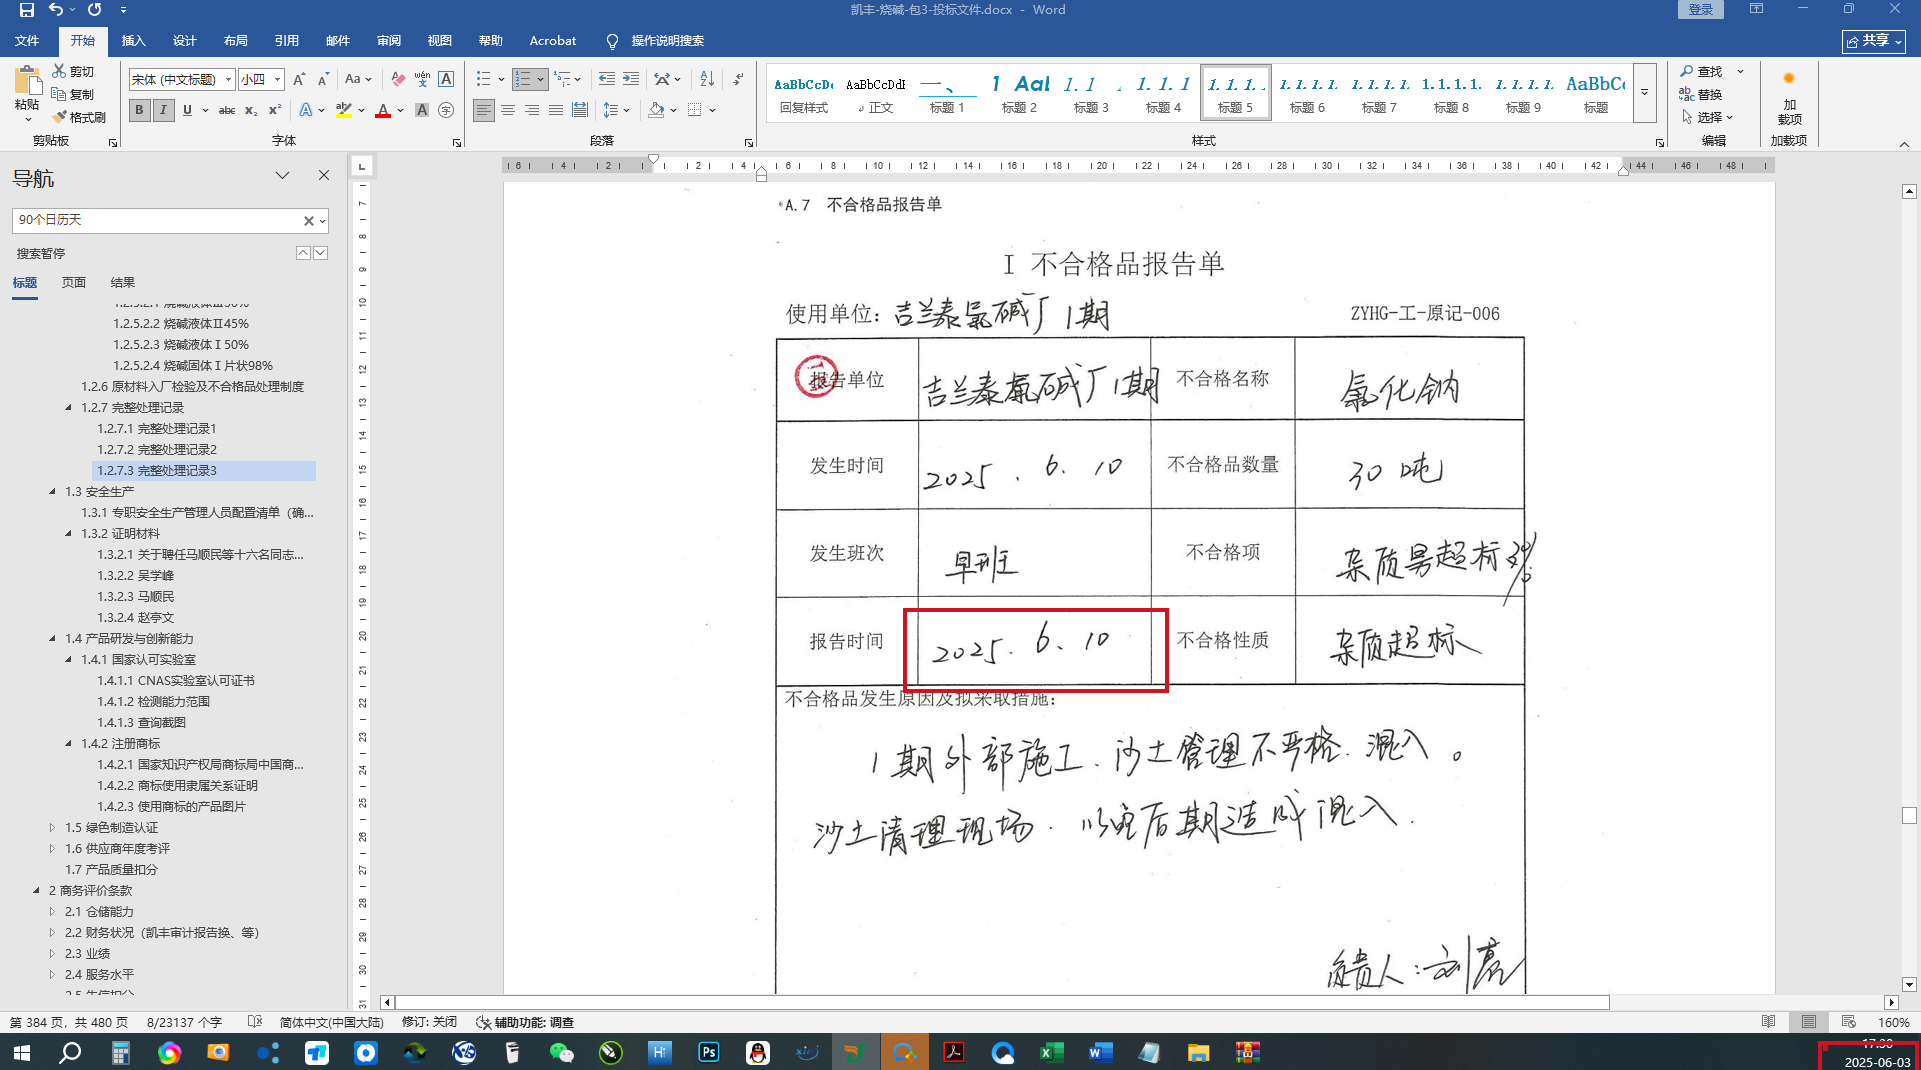Click the paragraph shading paint bucket
The width and height of the screenshot is (1921, 1070).
(656, 110)
